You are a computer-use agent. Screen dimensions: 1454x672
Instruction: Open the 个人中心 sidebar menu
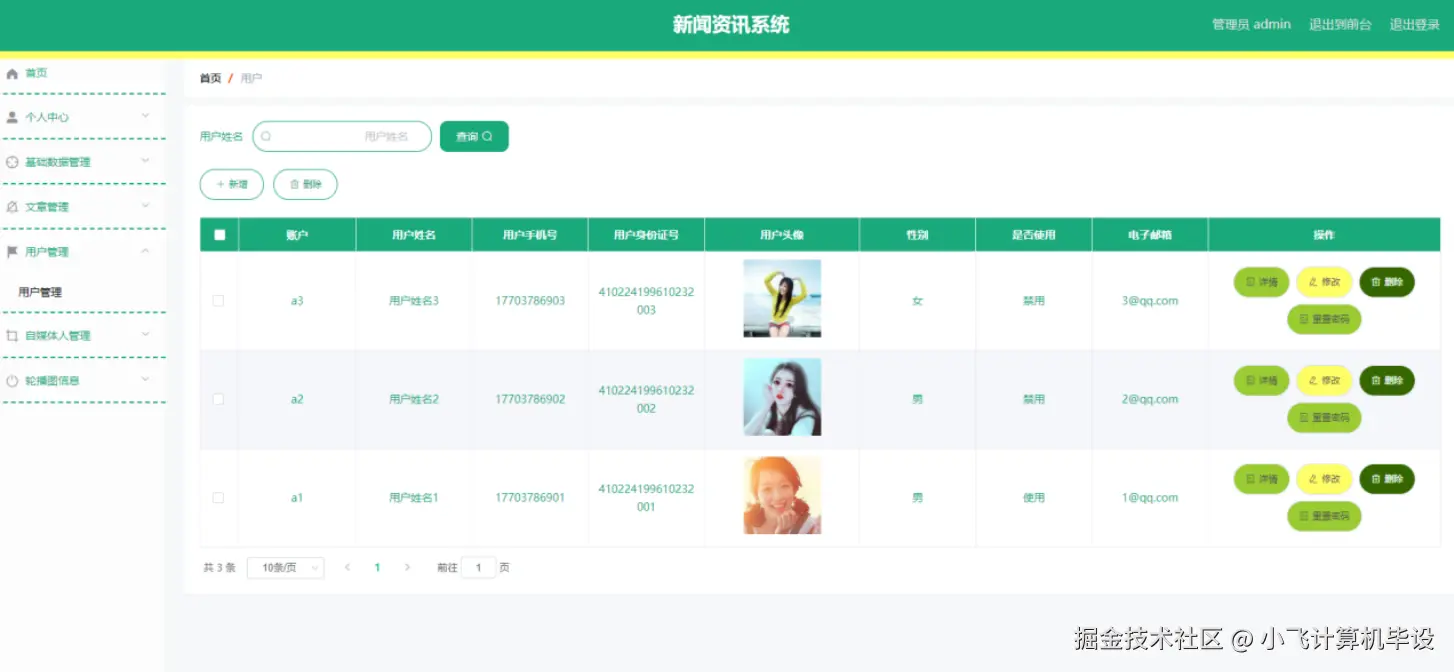click(x=82, y=117)
